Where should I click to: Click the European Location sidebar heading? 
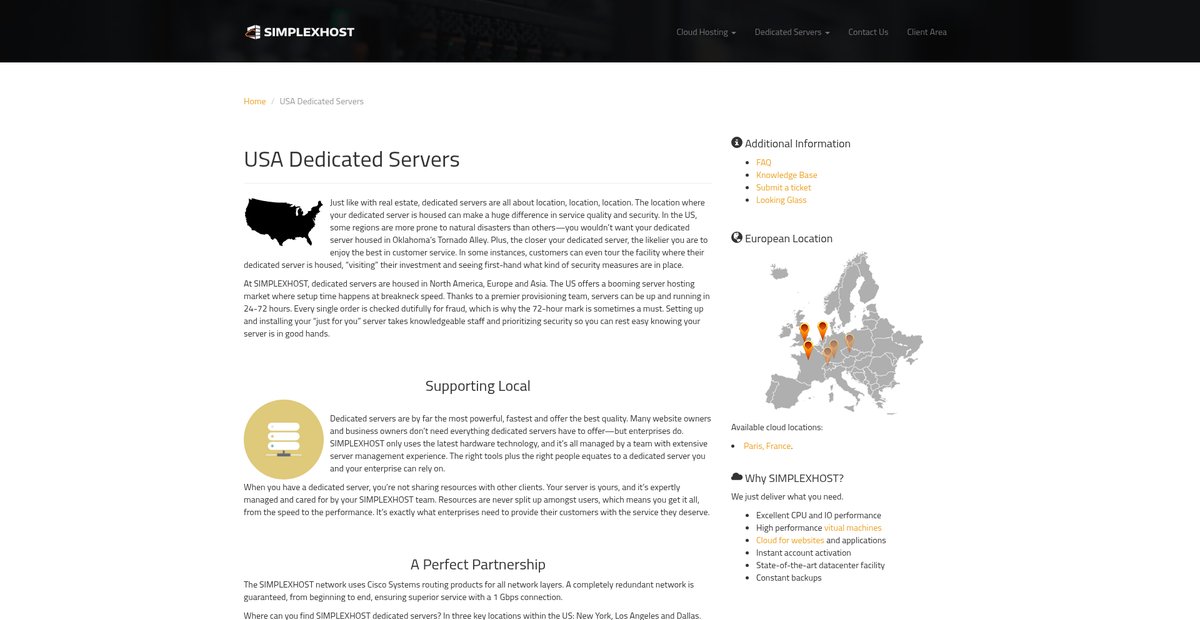[789, 238]
